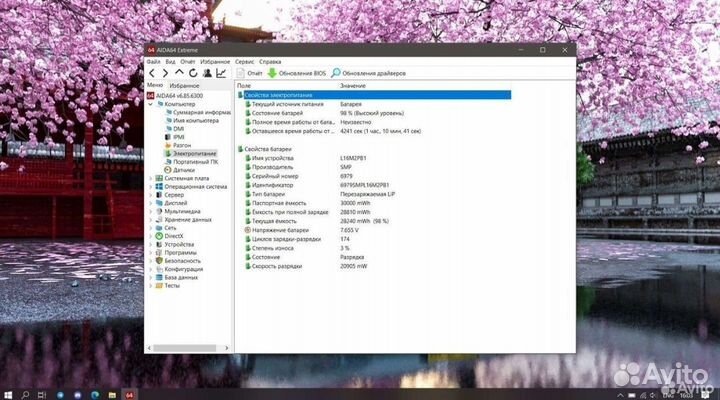Screen dimensions: 720x400
Task: Go up one level with the up arrow icon
Action: [179, 73]
